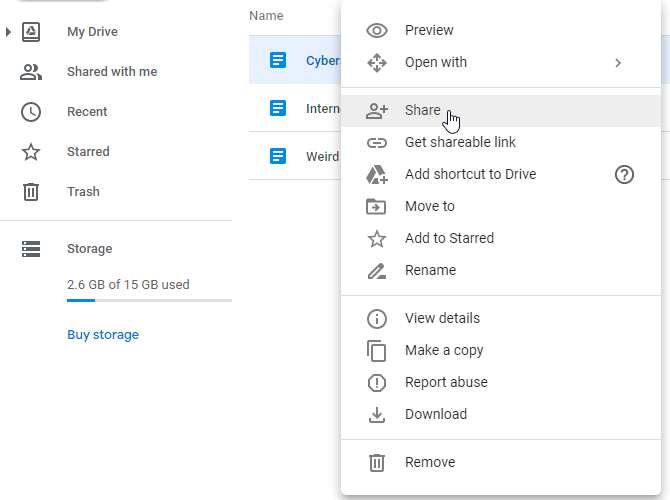Click the Name column header
670x500 pixels.
tap(266, 16)
